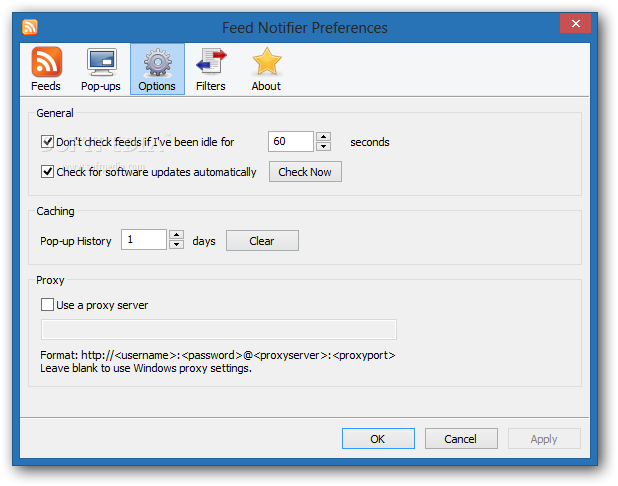
Task: Close the Feed Notifier Preferences window
Action: (575, 24)
